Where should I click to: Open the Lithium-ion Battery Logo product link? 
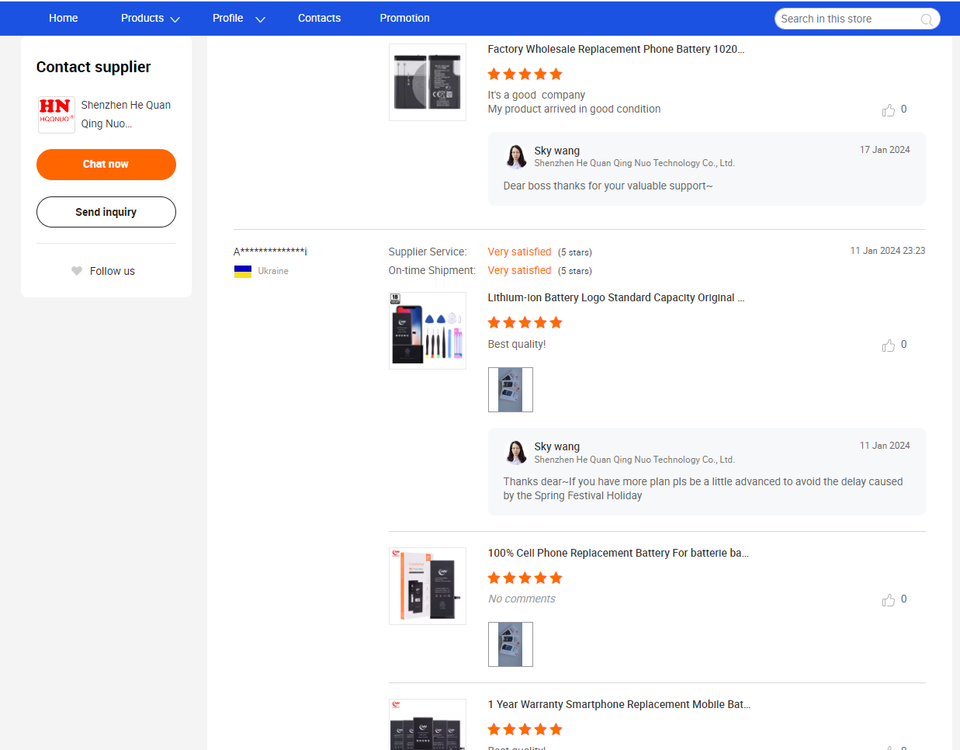[615, 298]
